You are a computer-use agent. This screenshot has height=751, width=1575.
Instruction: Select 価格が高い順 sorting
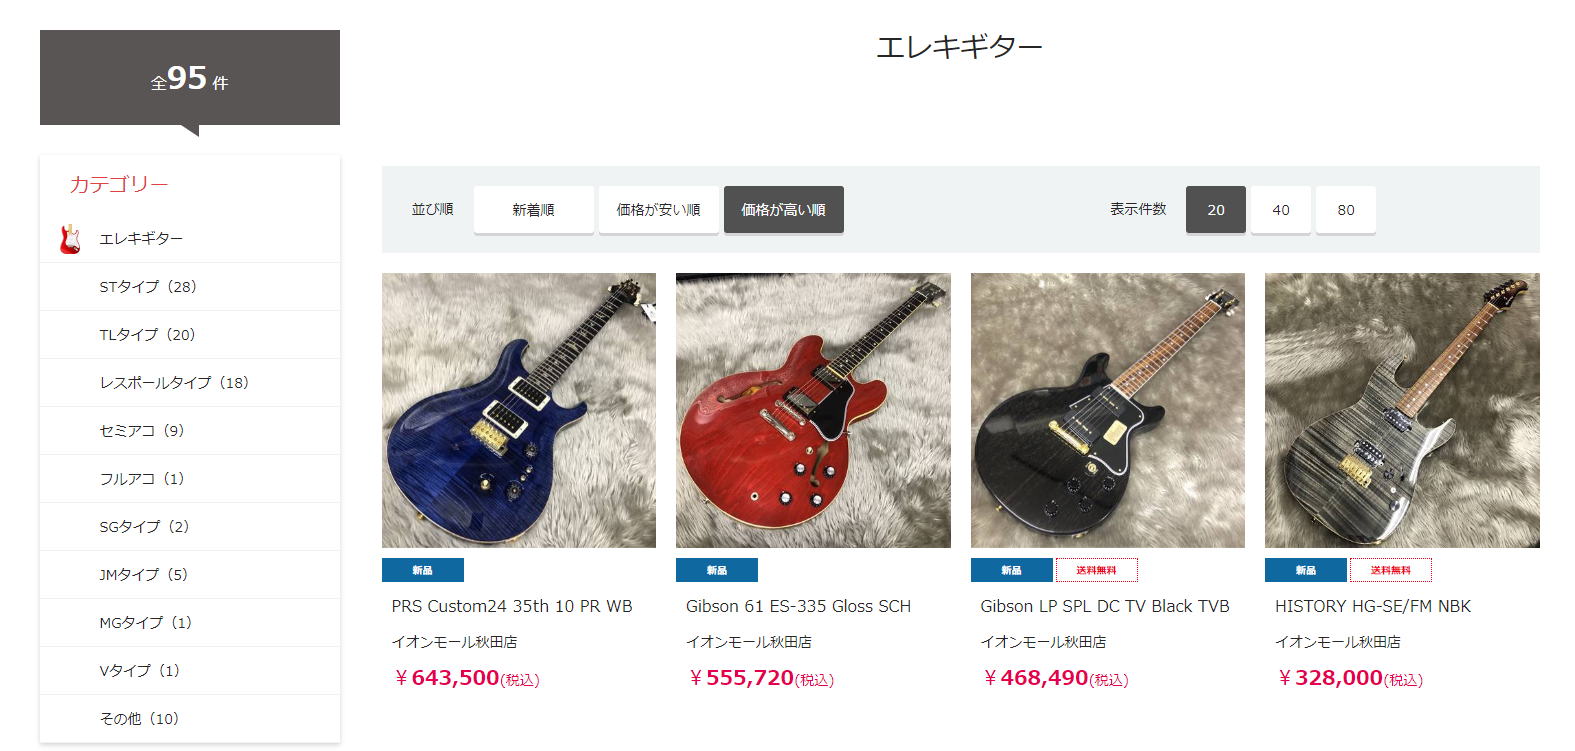tap(784, 210)
